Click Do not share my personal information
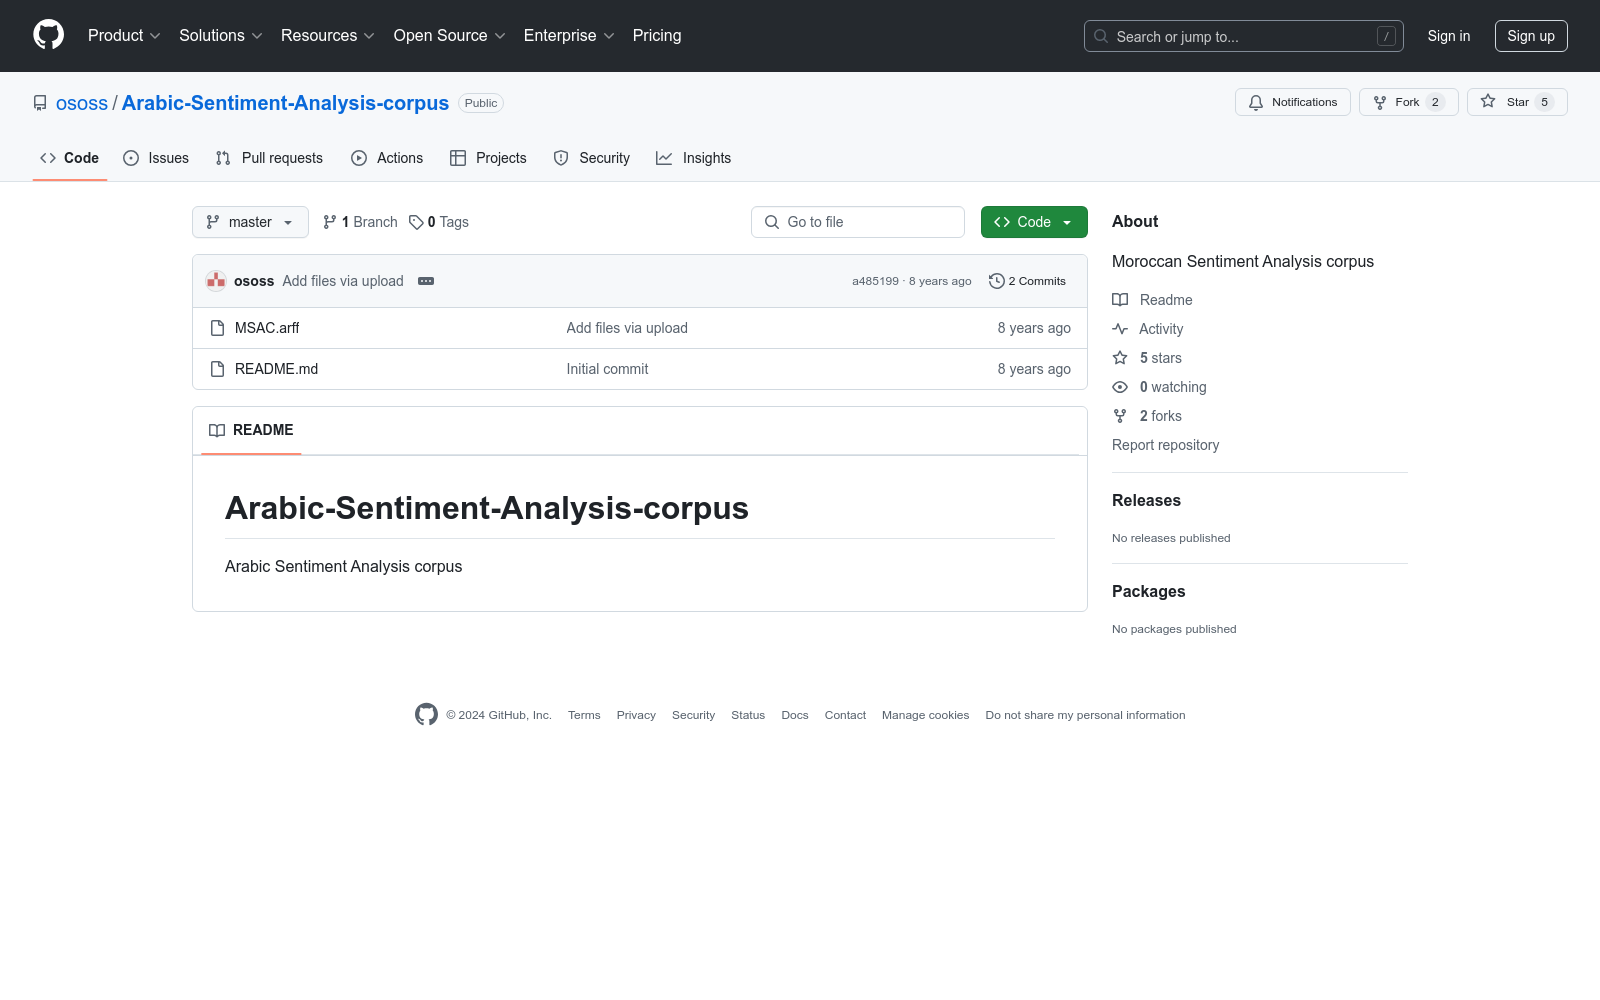Viewport: 1600px width, 1000px height. point(1085,715)
